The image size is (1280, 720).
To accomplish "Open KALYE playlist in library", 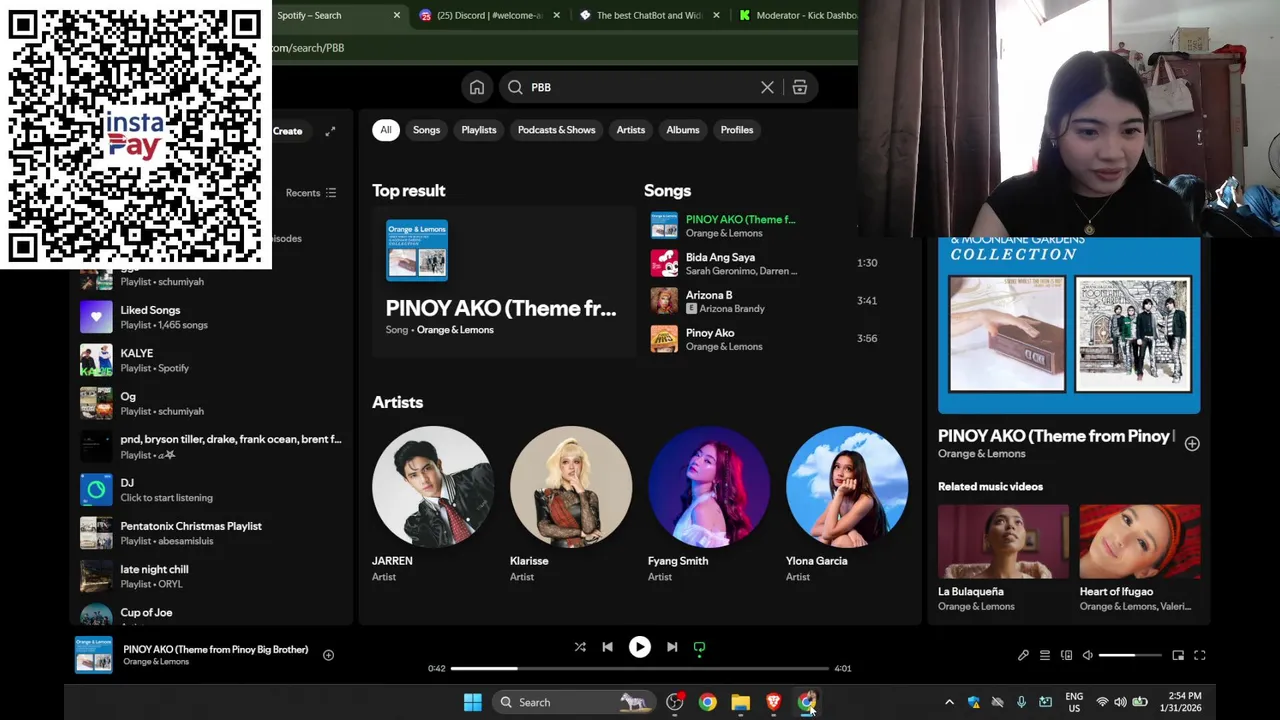I will point(211,360).
